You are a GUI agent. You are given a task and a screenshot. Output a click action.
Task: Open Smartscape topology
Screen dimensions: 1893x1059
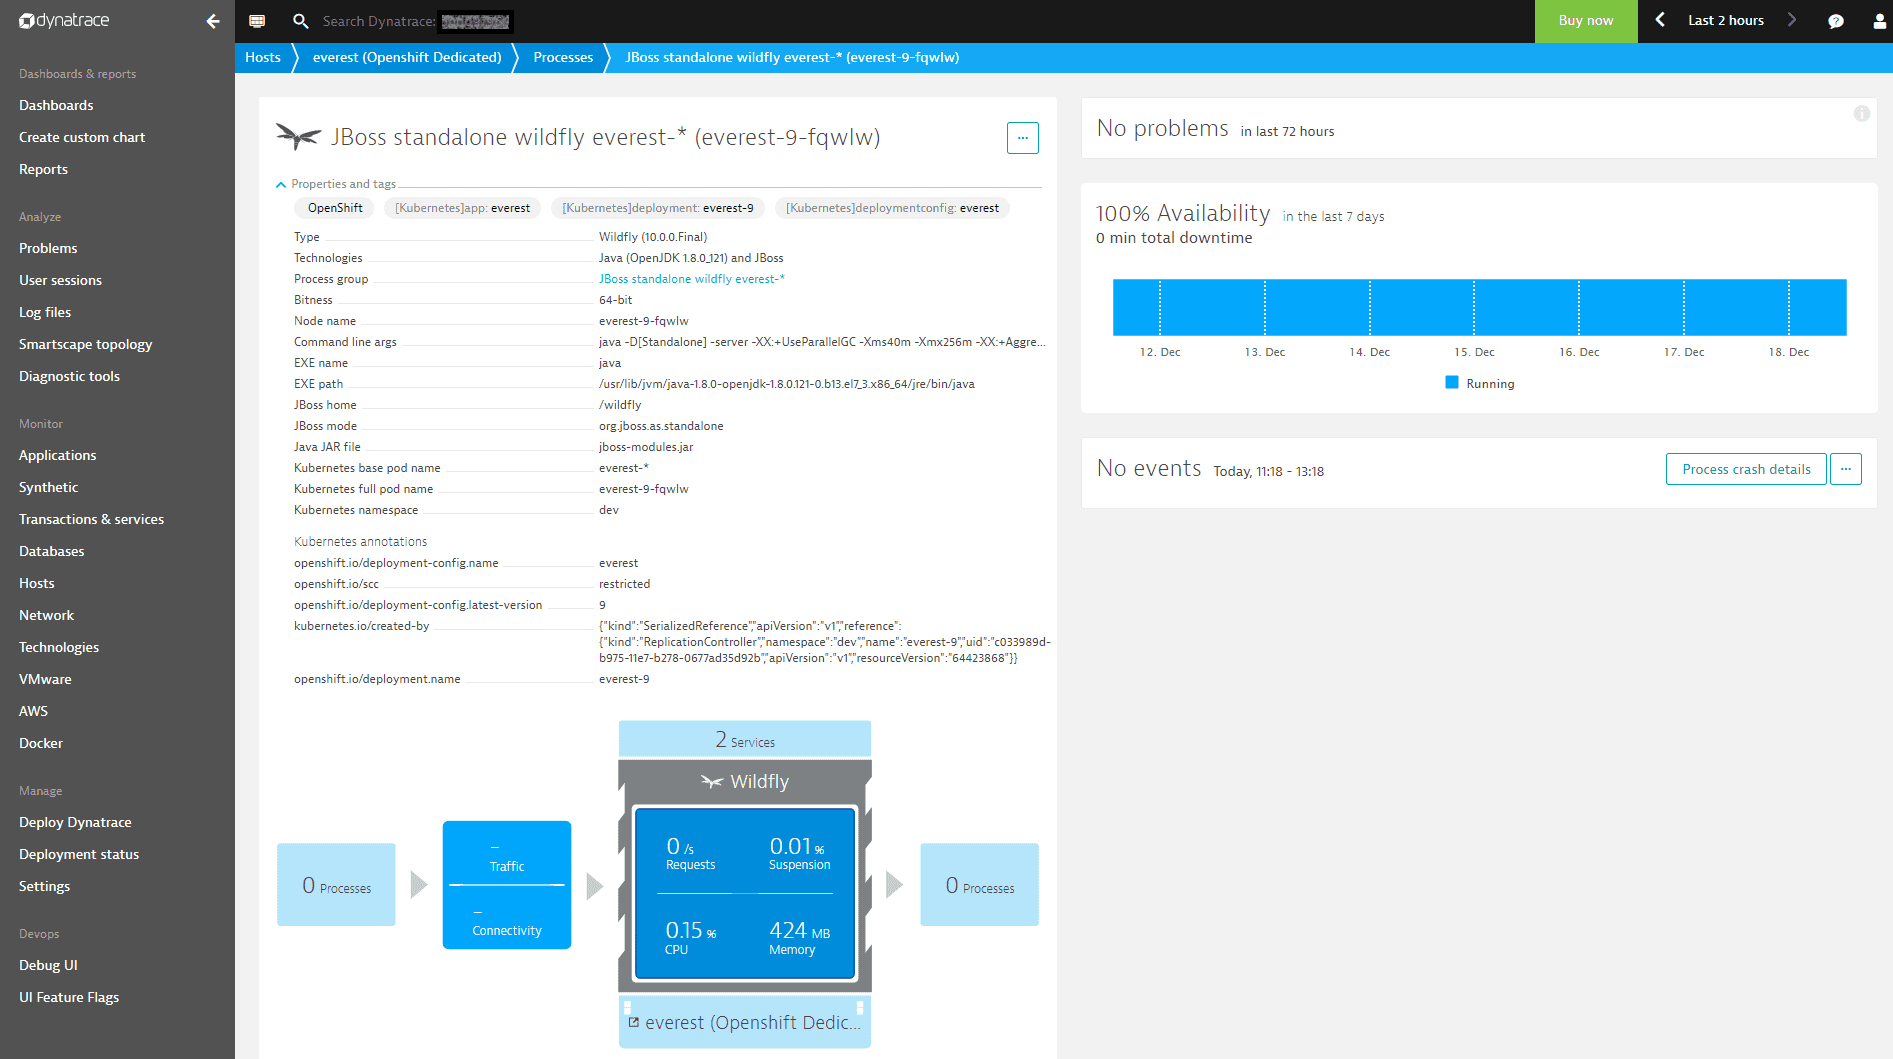(x=85, y=344)
